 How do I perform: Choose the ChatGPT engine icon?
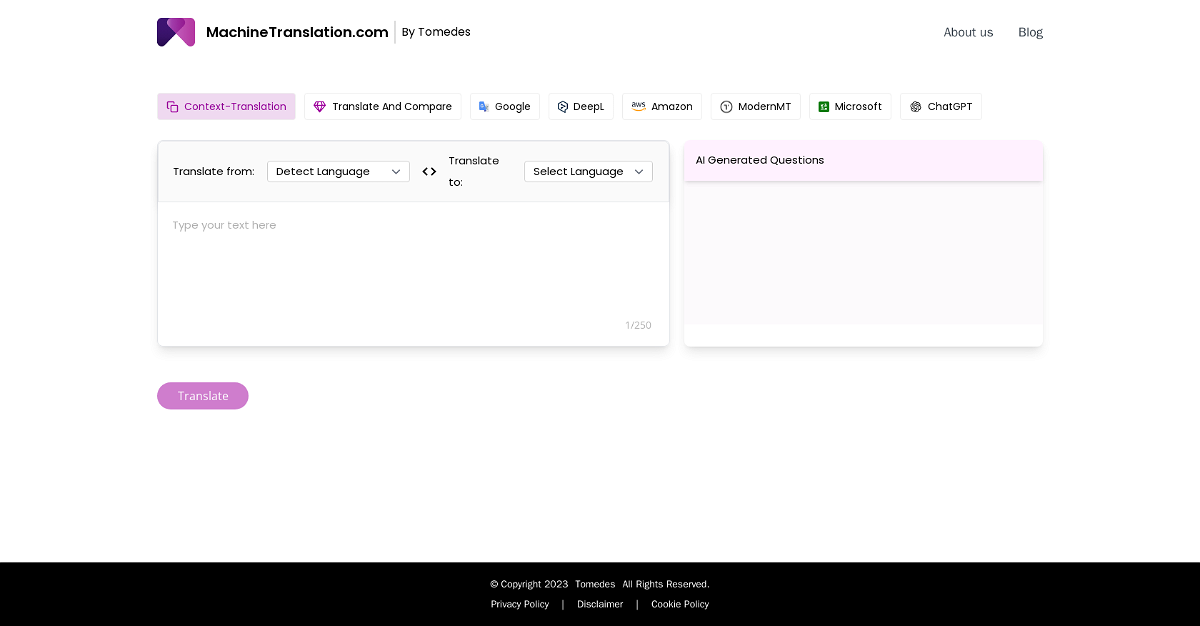[916, 107]
